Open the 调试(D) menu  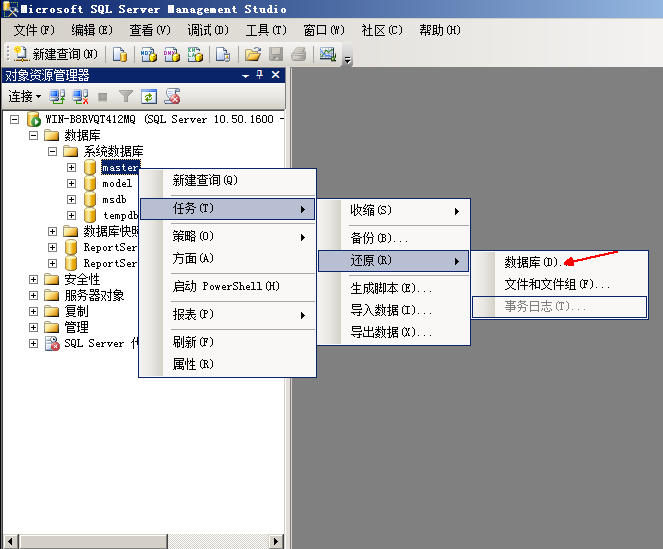(208, 30)
